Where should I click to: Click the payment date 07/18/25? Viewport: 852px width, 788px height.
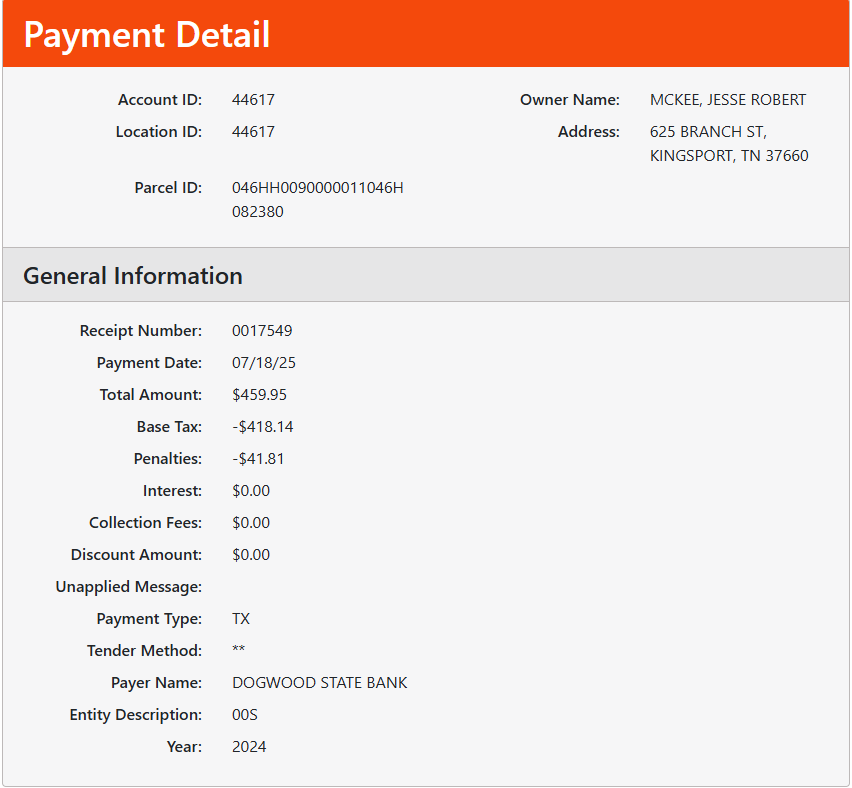tap(262, 363)
